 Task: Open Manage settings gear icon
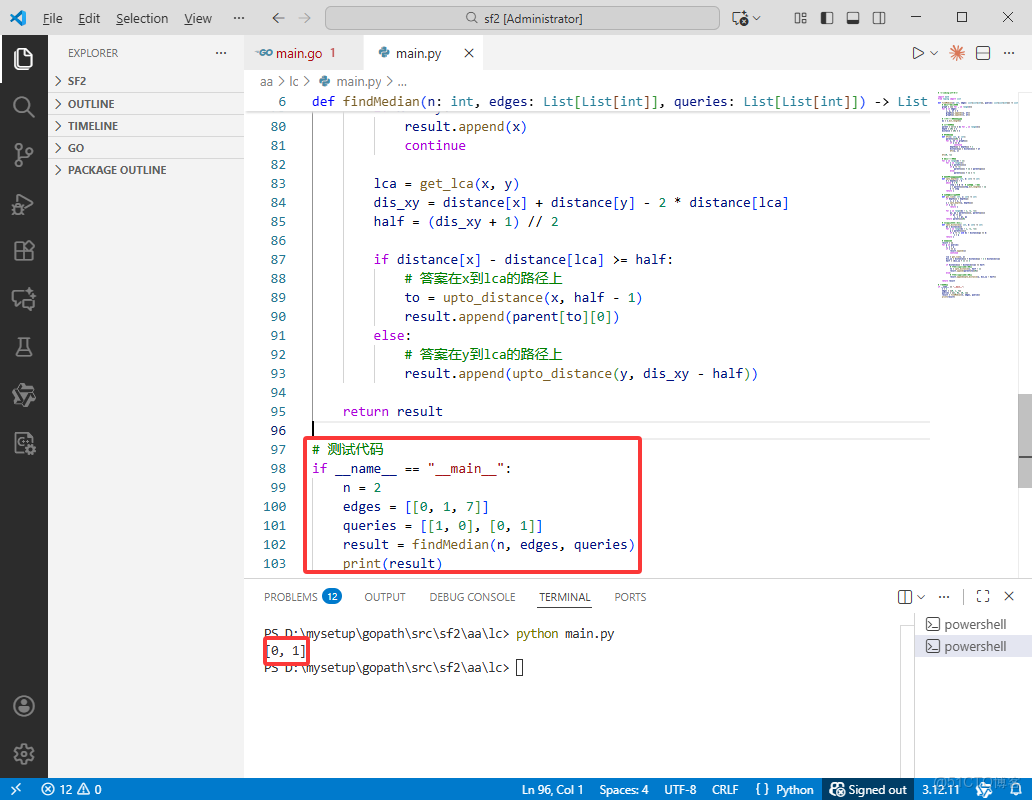pyautogui.click(x=24, y=754)
